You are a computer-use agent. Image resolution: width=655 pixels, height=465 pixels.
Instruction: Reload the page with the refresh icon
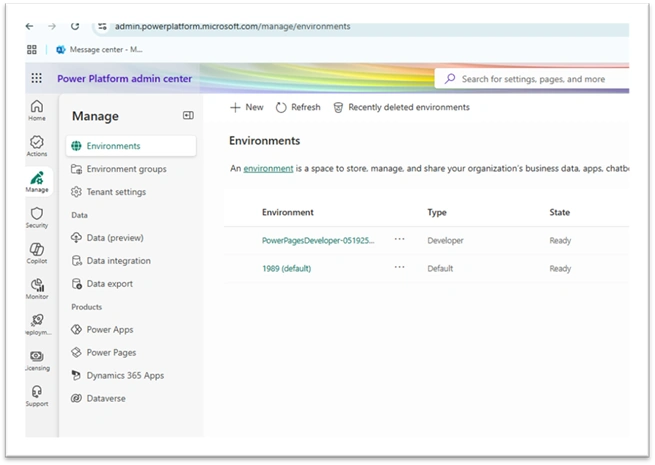(75, 26)
